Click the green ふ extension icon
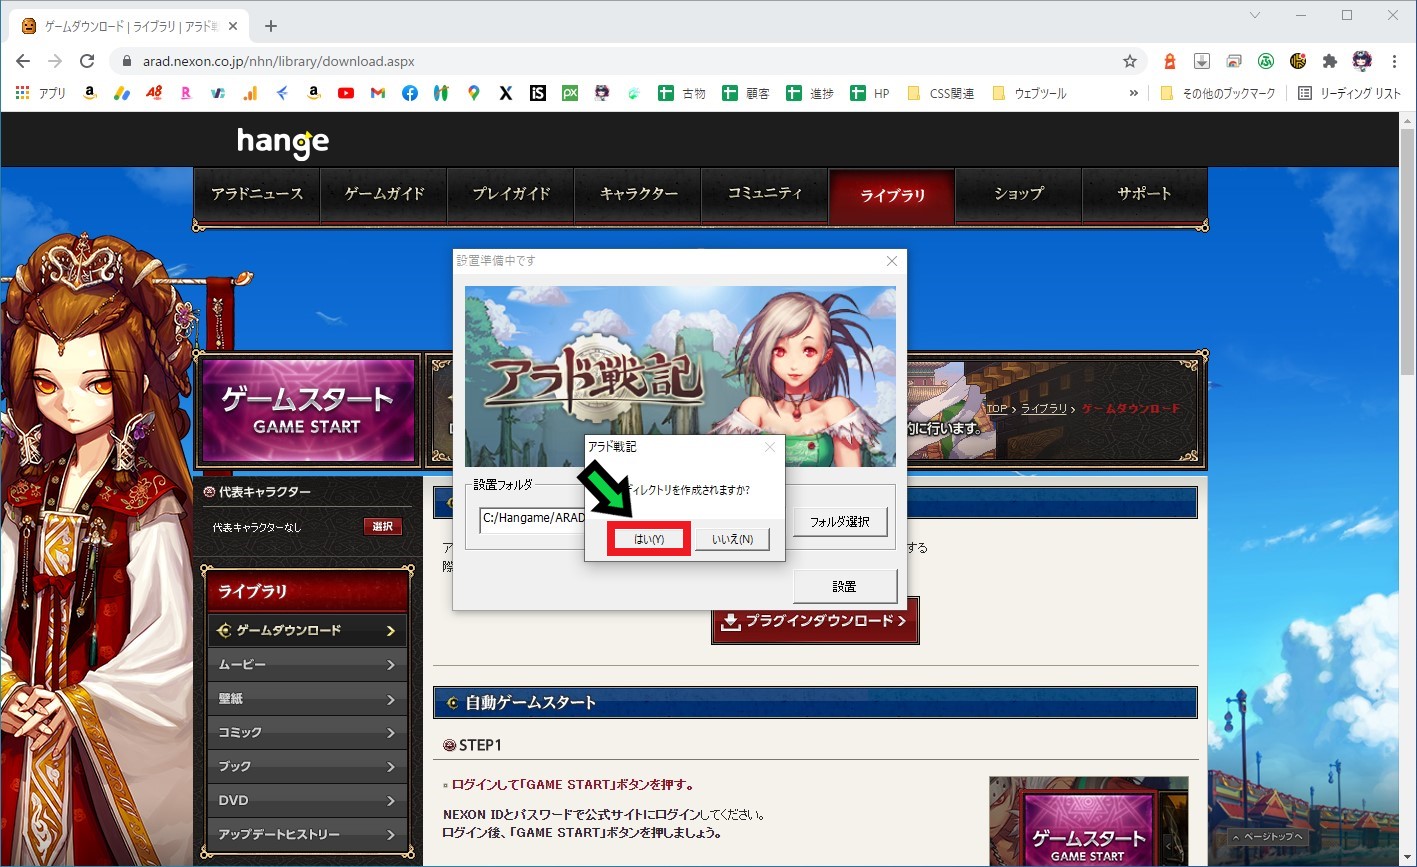 (x=1266, y=61)
